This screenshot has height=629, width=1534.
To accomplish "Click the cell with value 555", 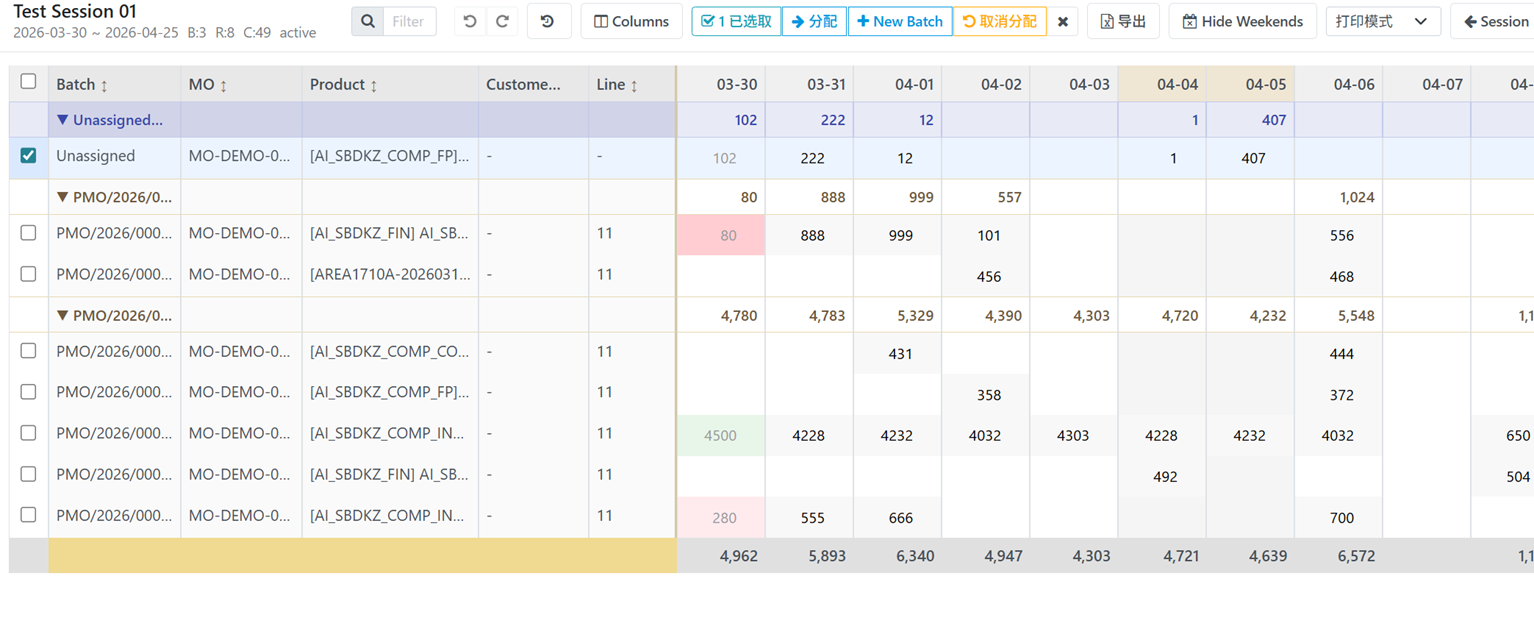I will (x=810, y=517).
